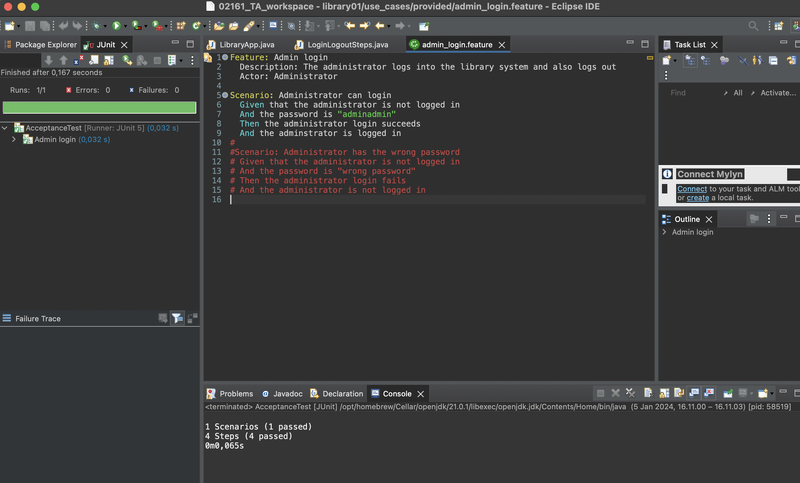The image size is (800, 483).
Task: Click the macOS green zoom window button
Action: click(x=35, y=7)
